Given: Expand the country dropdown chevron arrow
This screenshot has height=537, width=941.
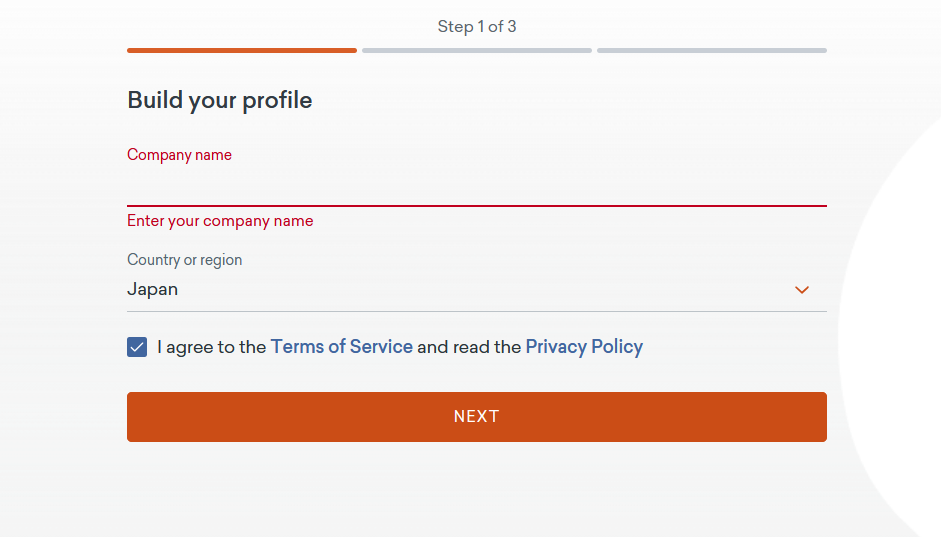Looking at the screenshot, I should point(801,290).
